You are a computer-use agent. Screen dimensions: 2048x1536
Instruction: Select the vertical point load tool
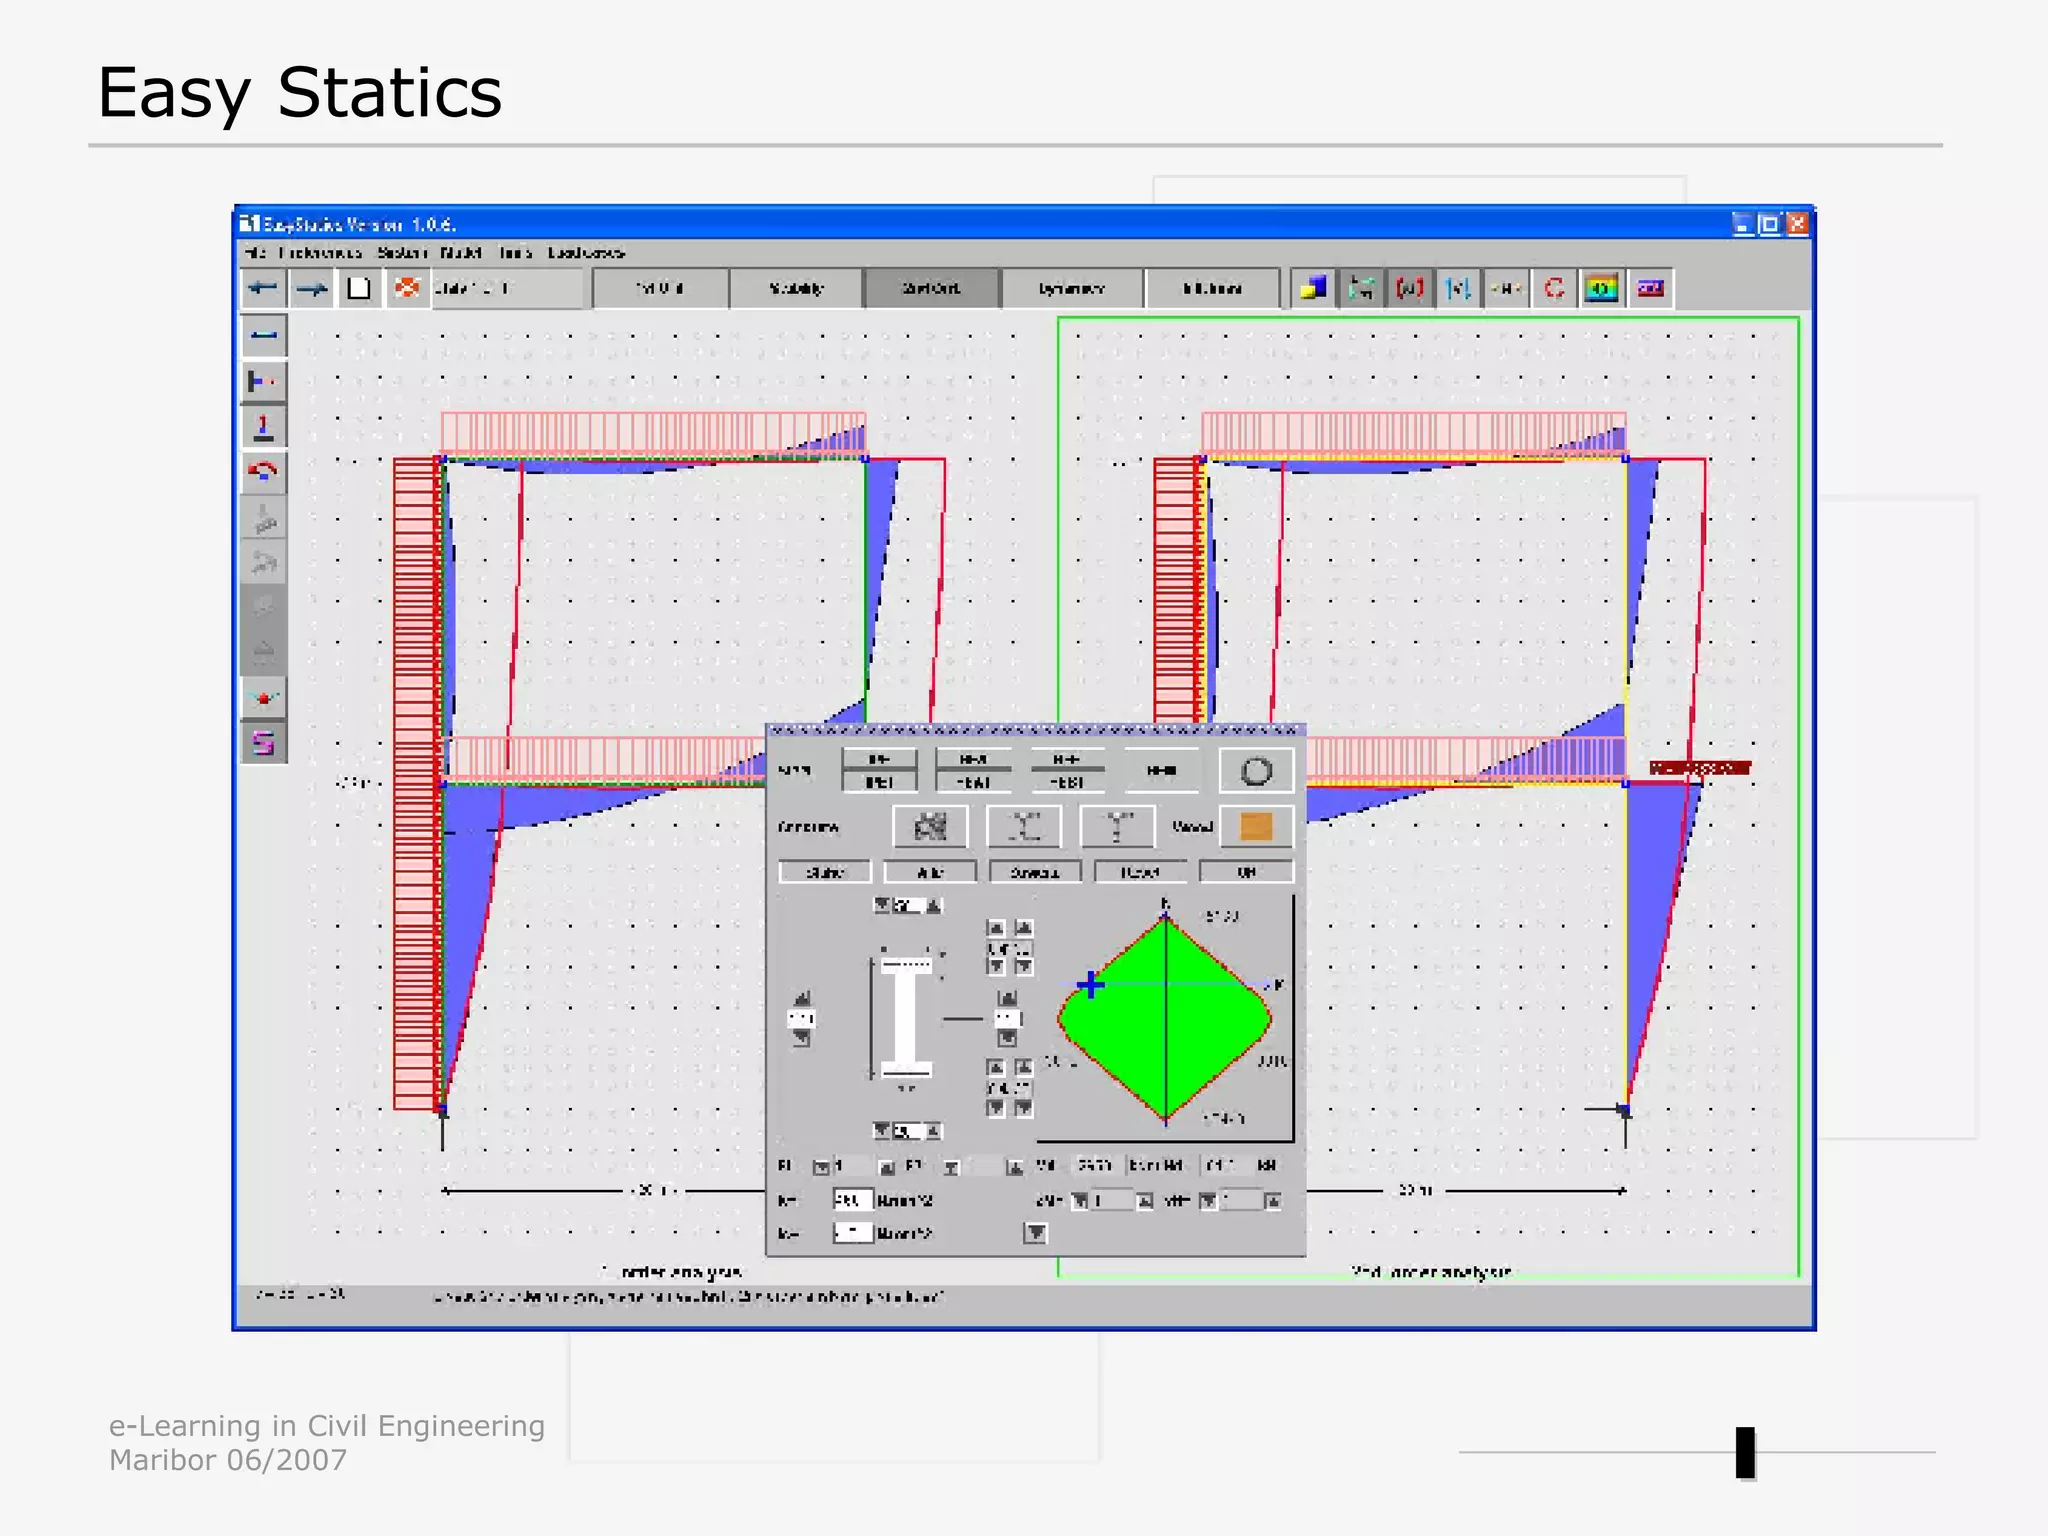[x=264, y=426]
